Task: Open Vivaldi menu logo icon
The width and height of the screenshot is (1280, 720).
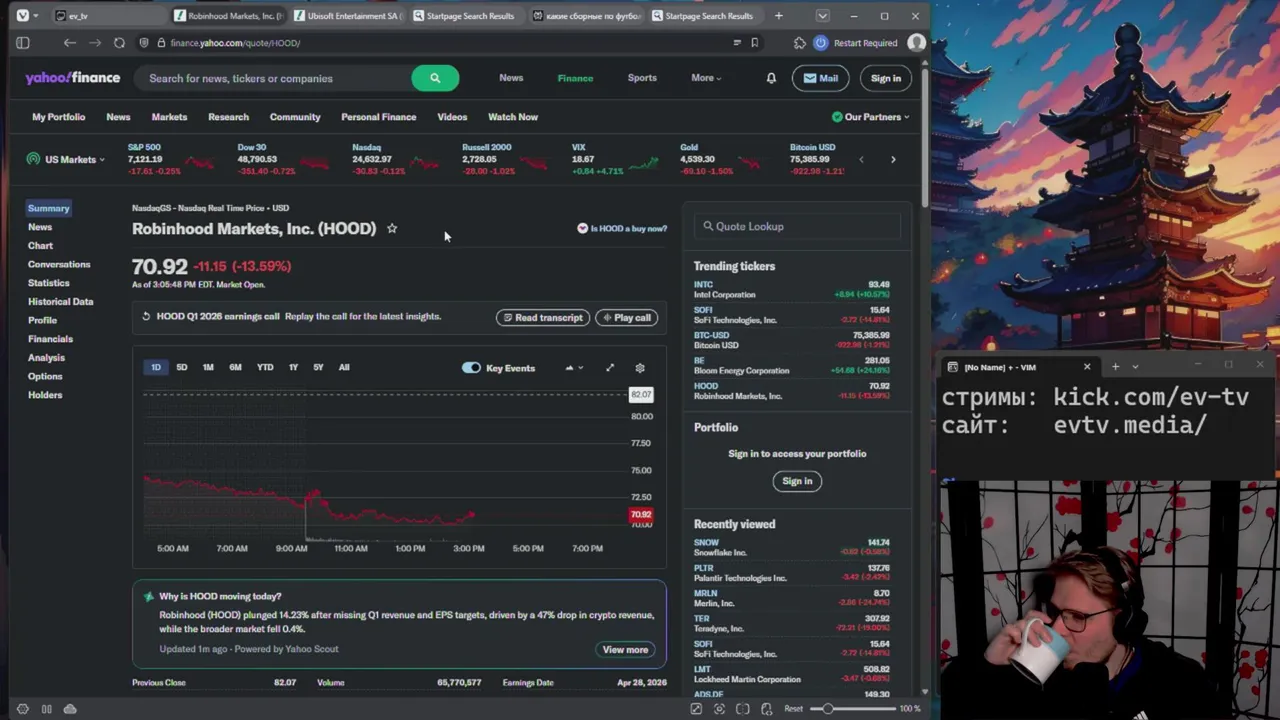Action: 22,16
